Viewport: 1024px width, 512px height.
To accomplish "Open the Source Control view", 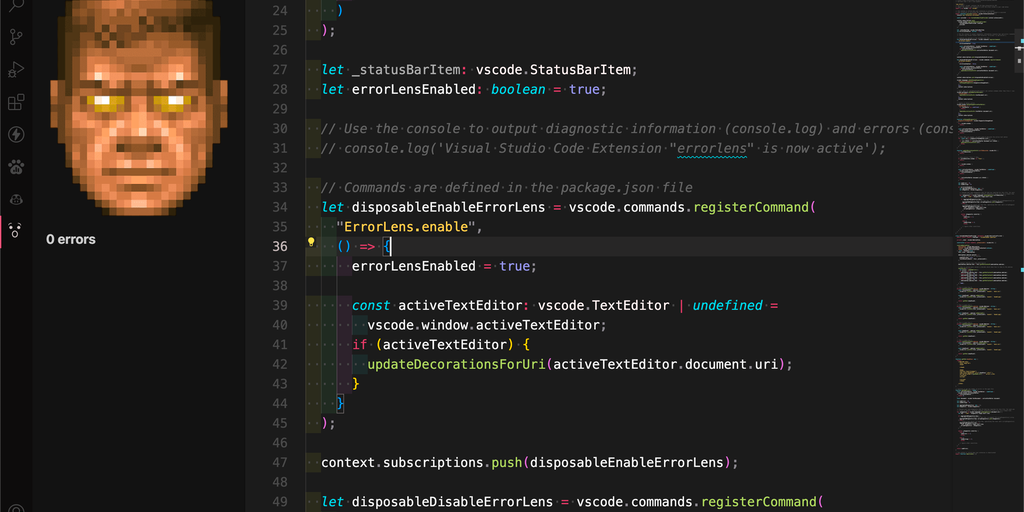I will [16, 38].
